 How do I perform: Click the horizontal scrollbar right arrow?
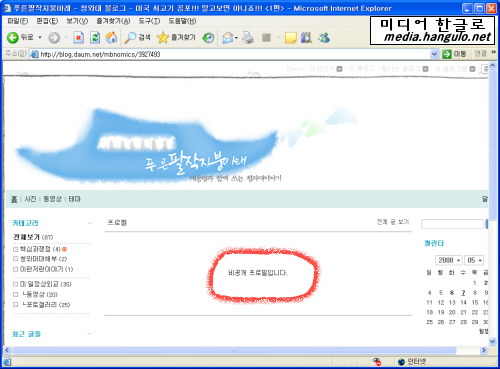coord(484,350)
